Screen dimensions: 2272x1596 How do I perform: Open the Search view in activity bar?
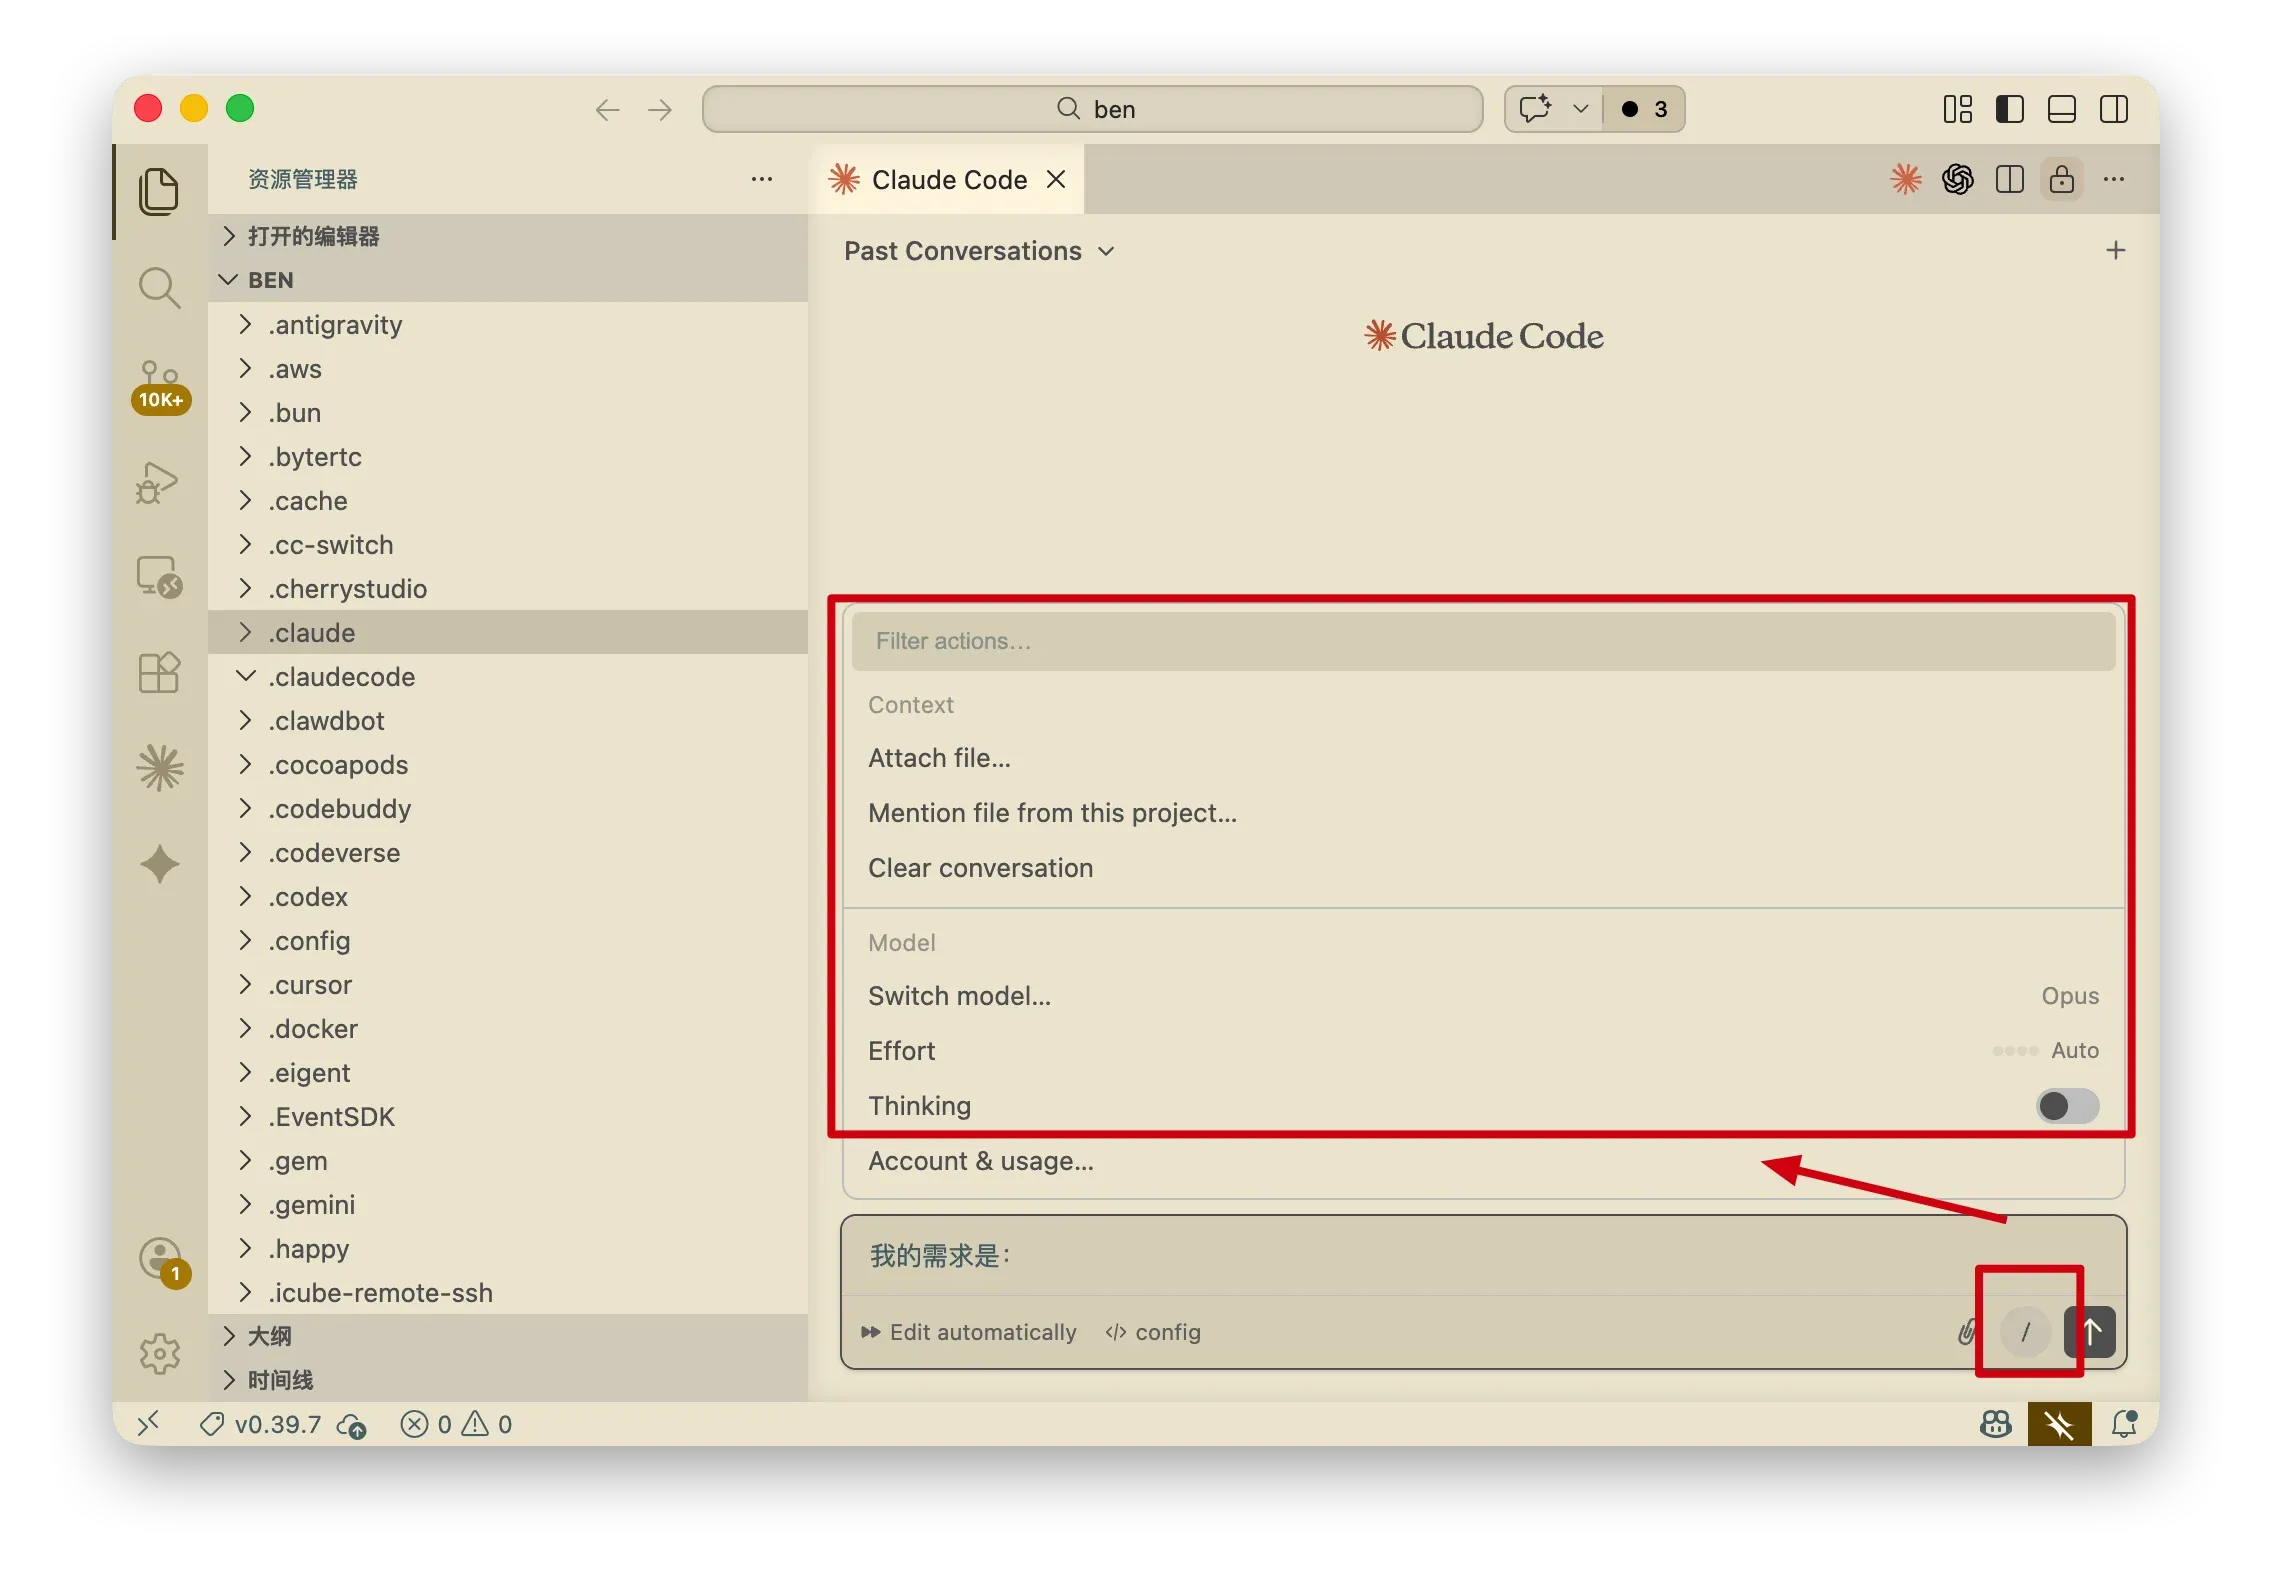pos(159,287)
